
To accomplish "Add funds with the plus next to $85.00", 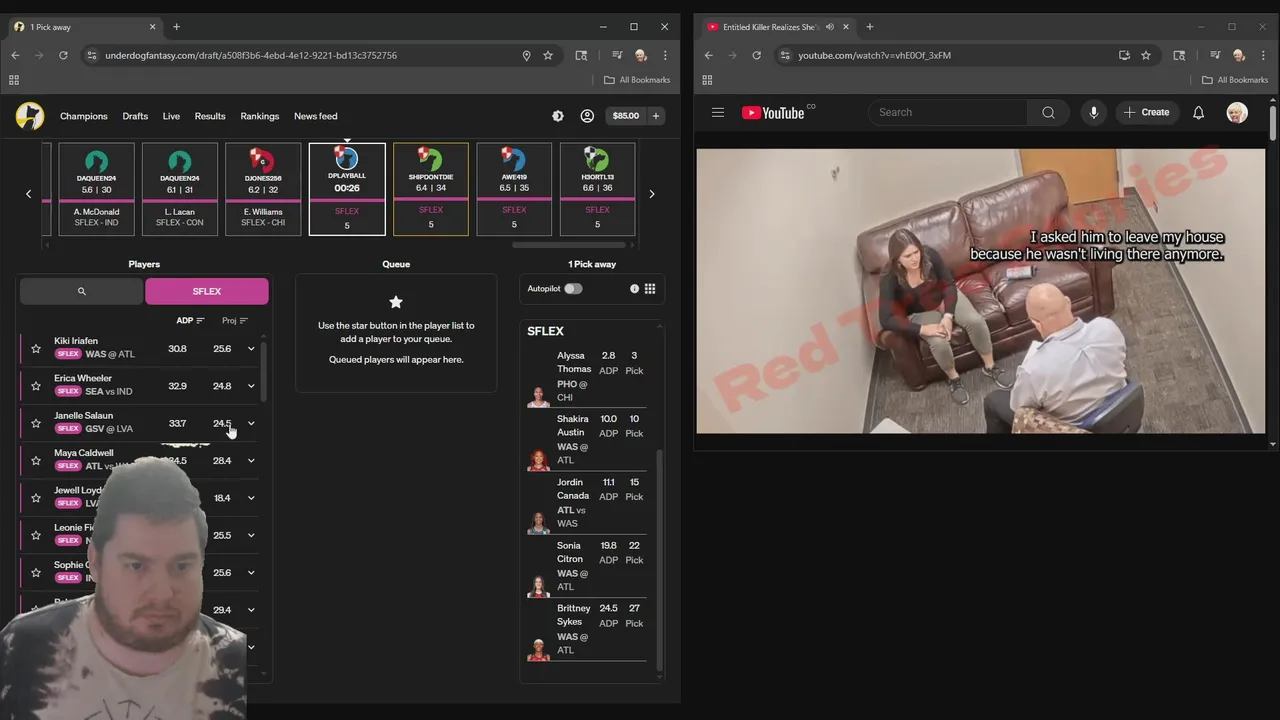I will [656, 116].
